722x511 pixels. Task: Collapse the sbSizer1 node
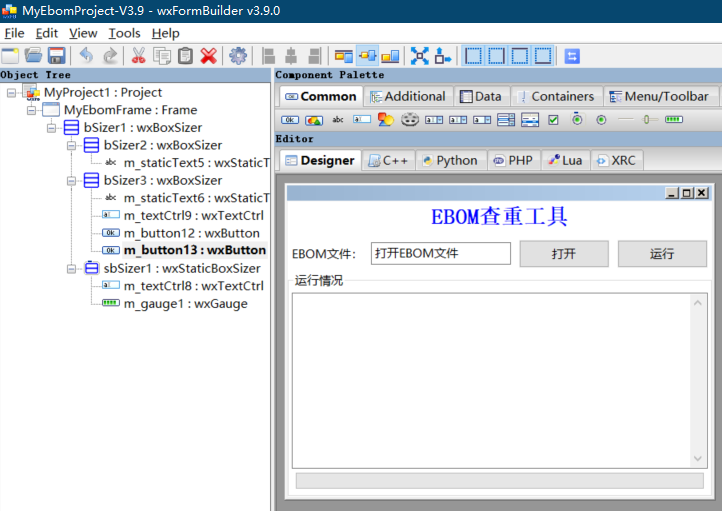click(71, 269)
